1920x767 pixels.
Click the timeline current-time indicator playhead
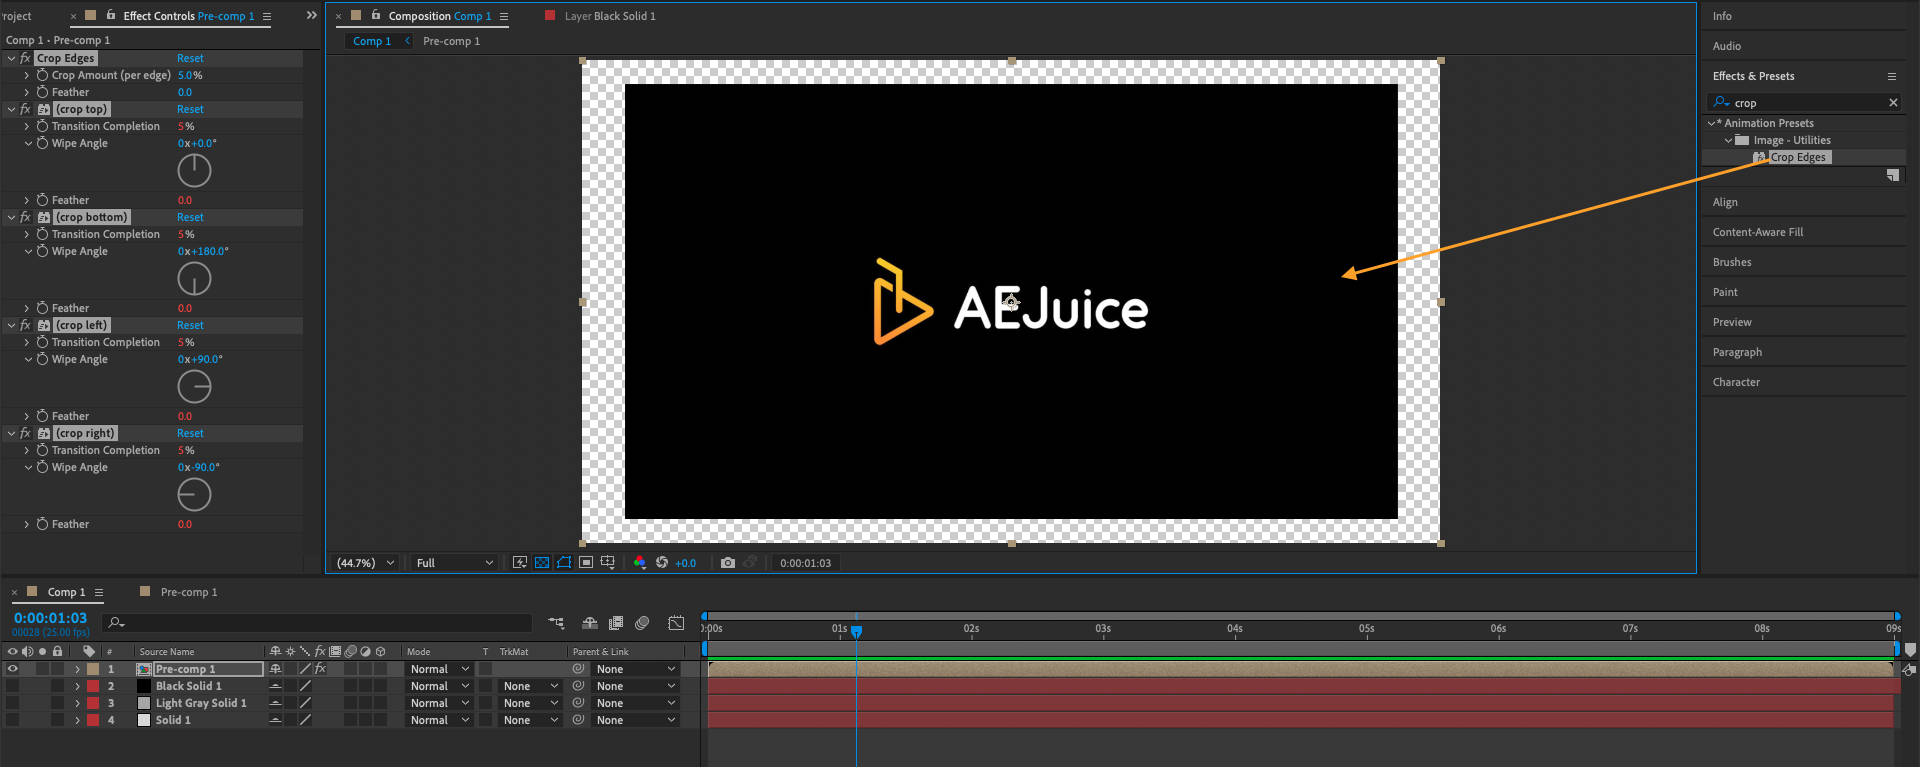coord(856,630)
